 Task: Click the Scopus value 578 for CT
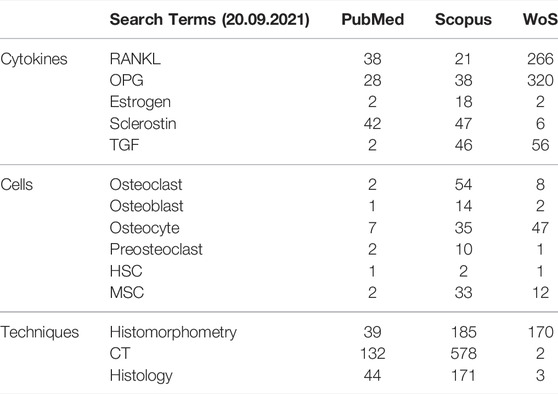(x=463, y=354)
